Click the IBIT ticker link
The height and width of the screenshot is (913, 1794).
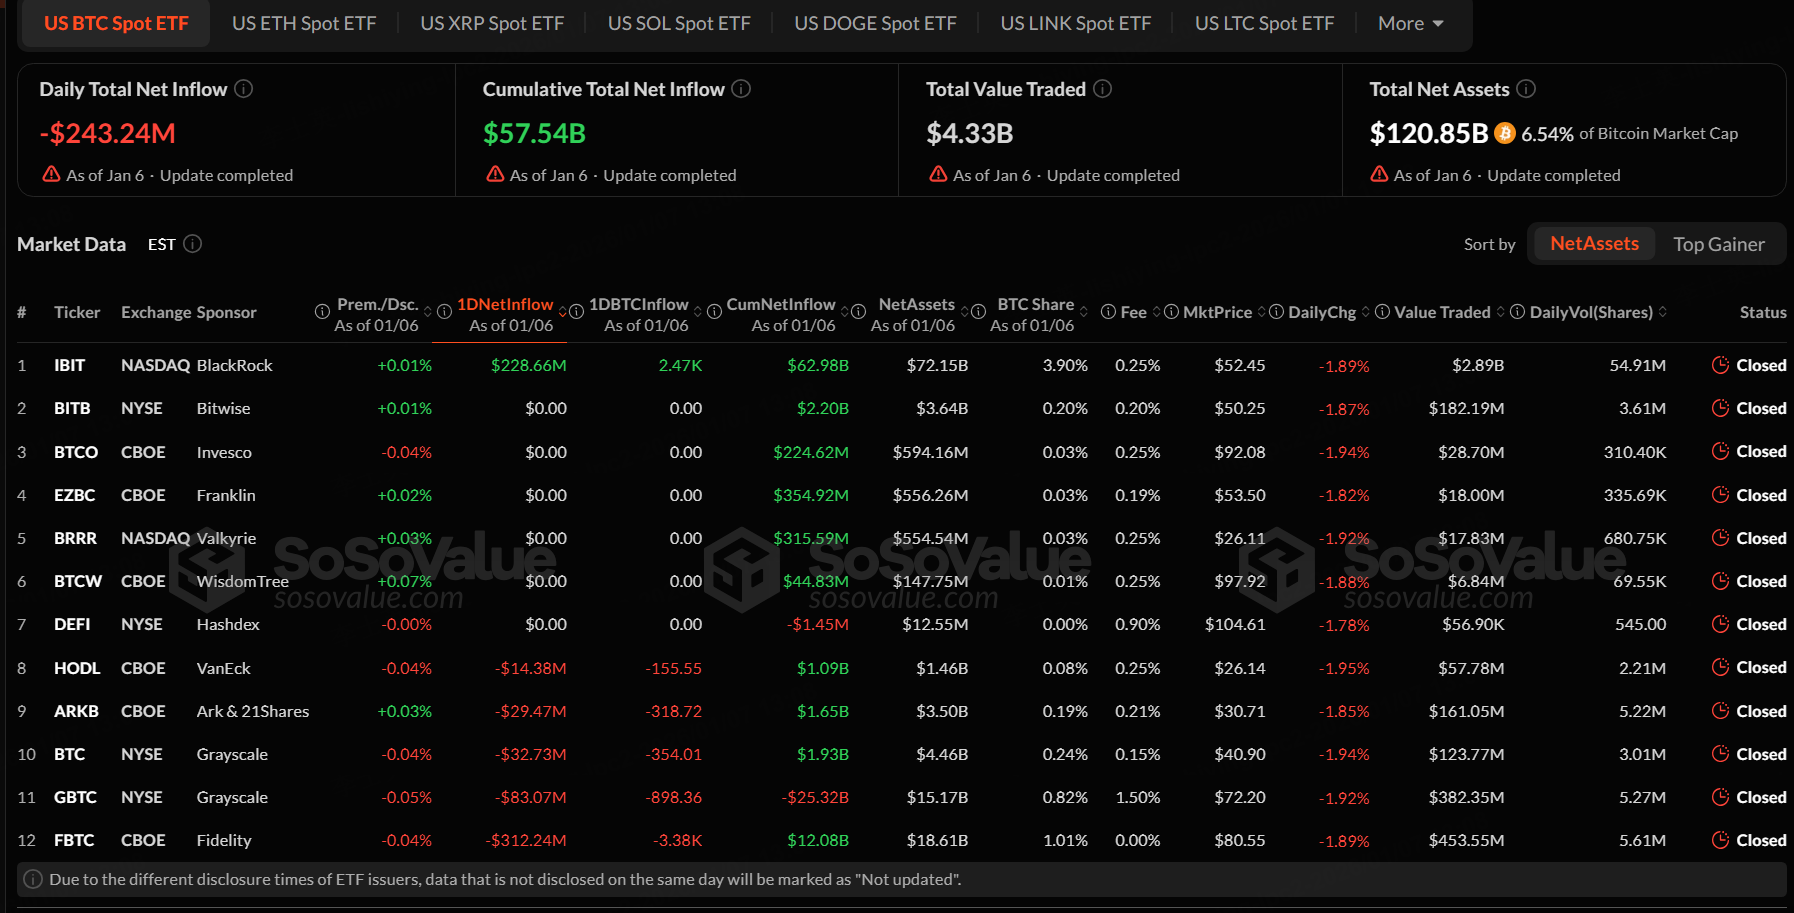69,365
